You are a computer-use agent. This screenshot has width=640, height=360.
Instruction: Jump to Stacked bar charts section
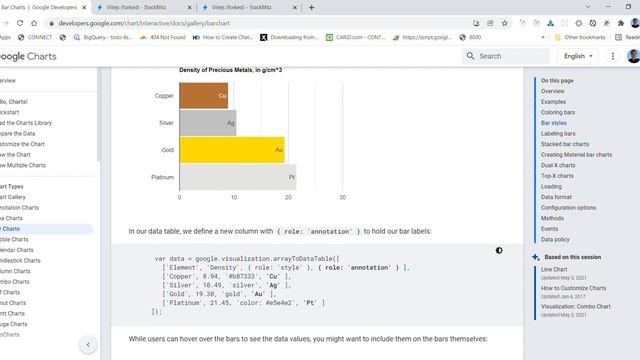(565, 144)
